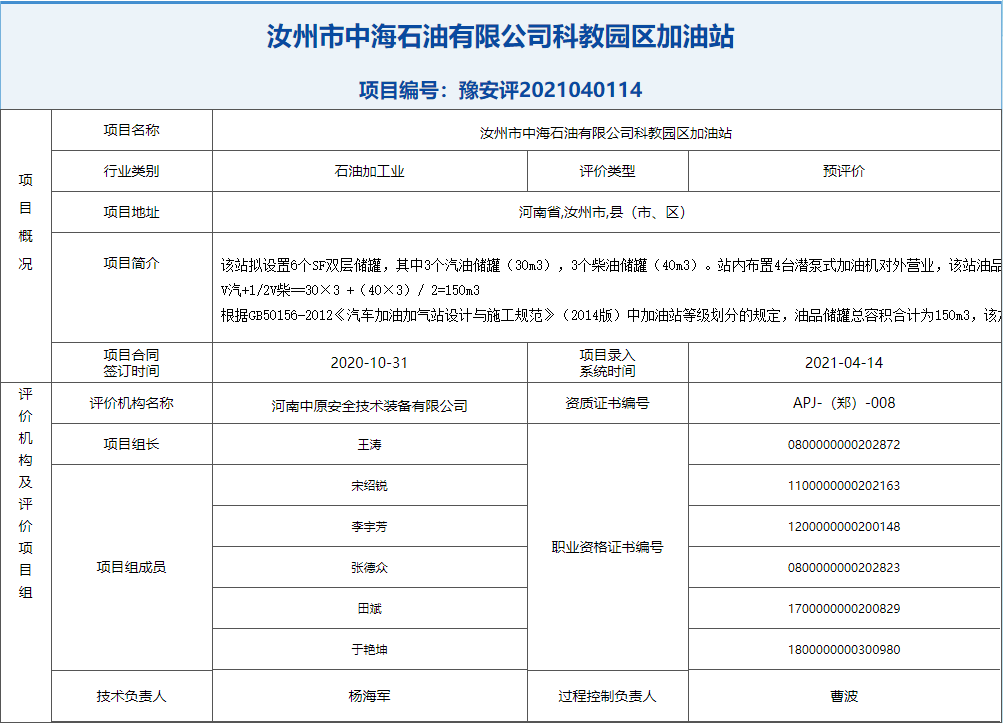Viewport: 1003px width, 723px height.
Task: Click the 项目名称 label cell
Action: [132, 130]
